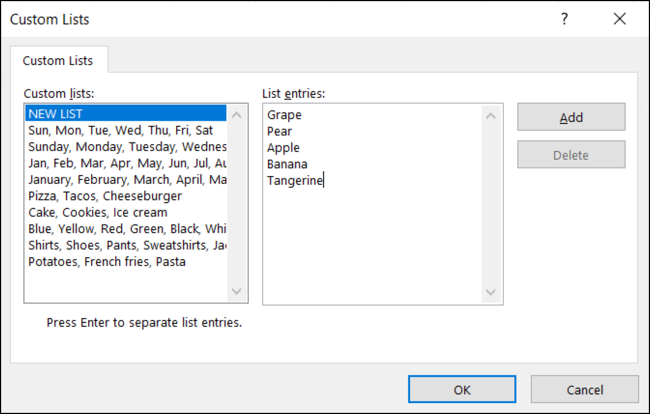650x414 pixels.
Task: Select the Custom Lists tab
Action: click(x=58, y=61)
